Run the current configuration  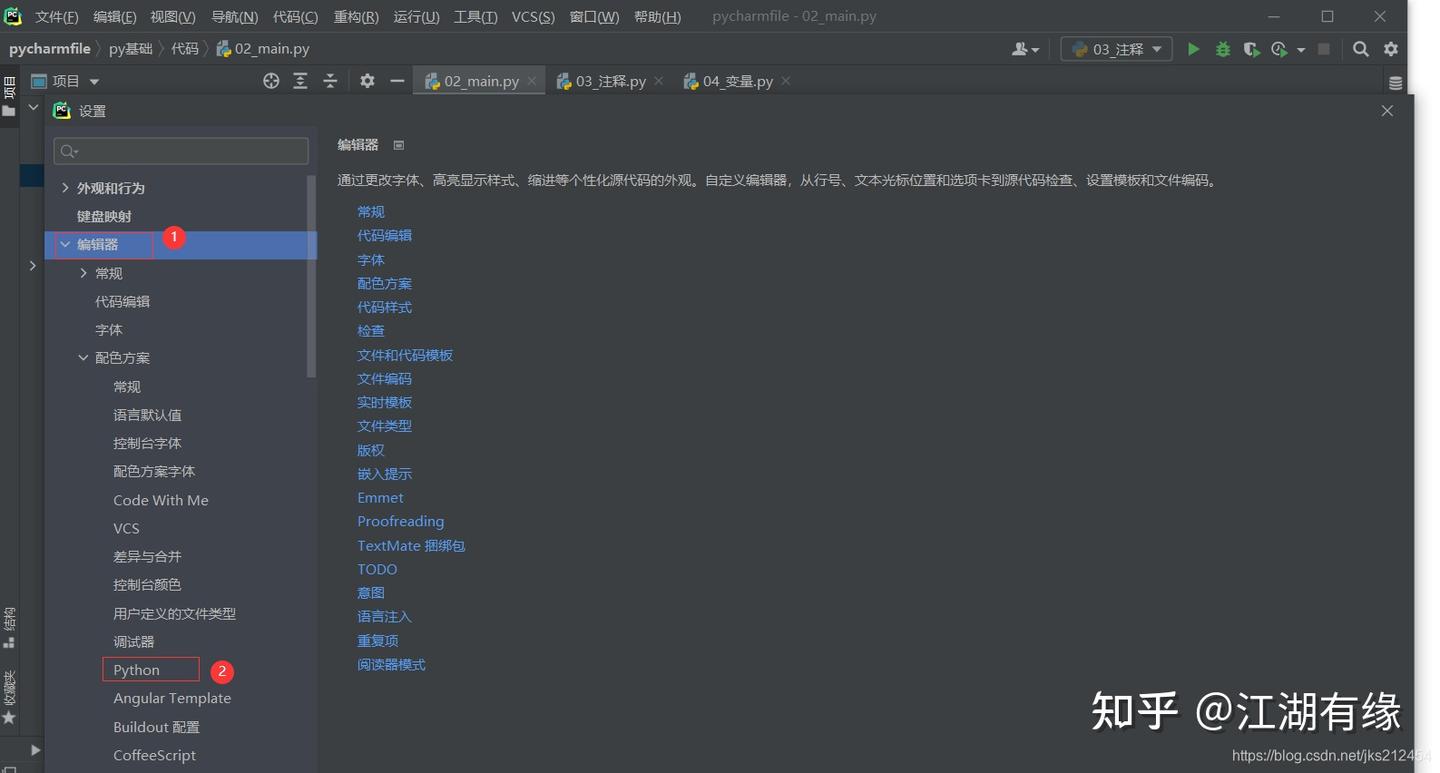pyautogui.click(x=1194, y=48)
